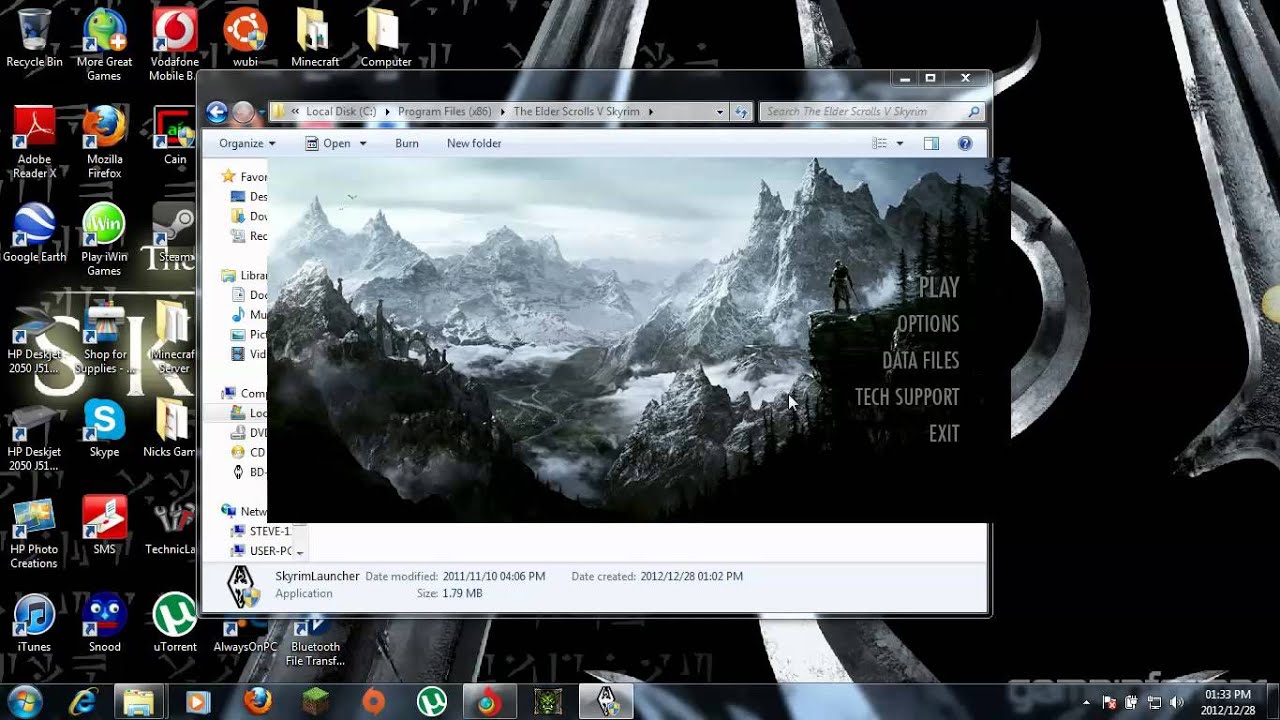The height and width of the screenshot is (720, 1280).
Task: Click the navigation pane scroll down arrow
Action: (300, 552)
